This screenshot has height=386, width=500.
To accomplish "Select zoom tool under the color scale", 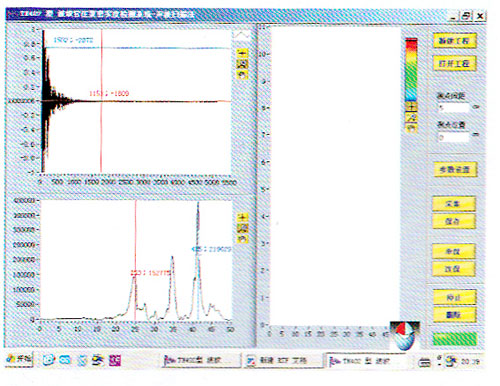I will pos(412,117).
